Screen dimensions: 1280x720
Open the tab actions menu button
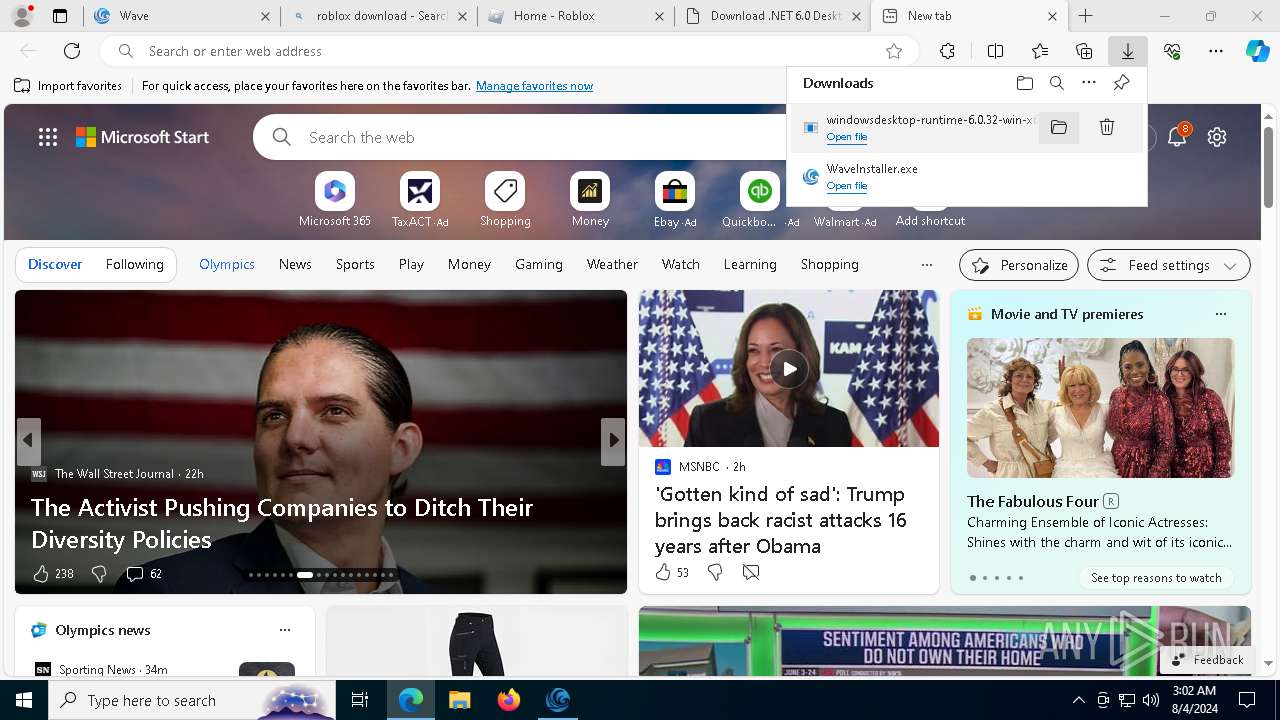pos(60,16)
